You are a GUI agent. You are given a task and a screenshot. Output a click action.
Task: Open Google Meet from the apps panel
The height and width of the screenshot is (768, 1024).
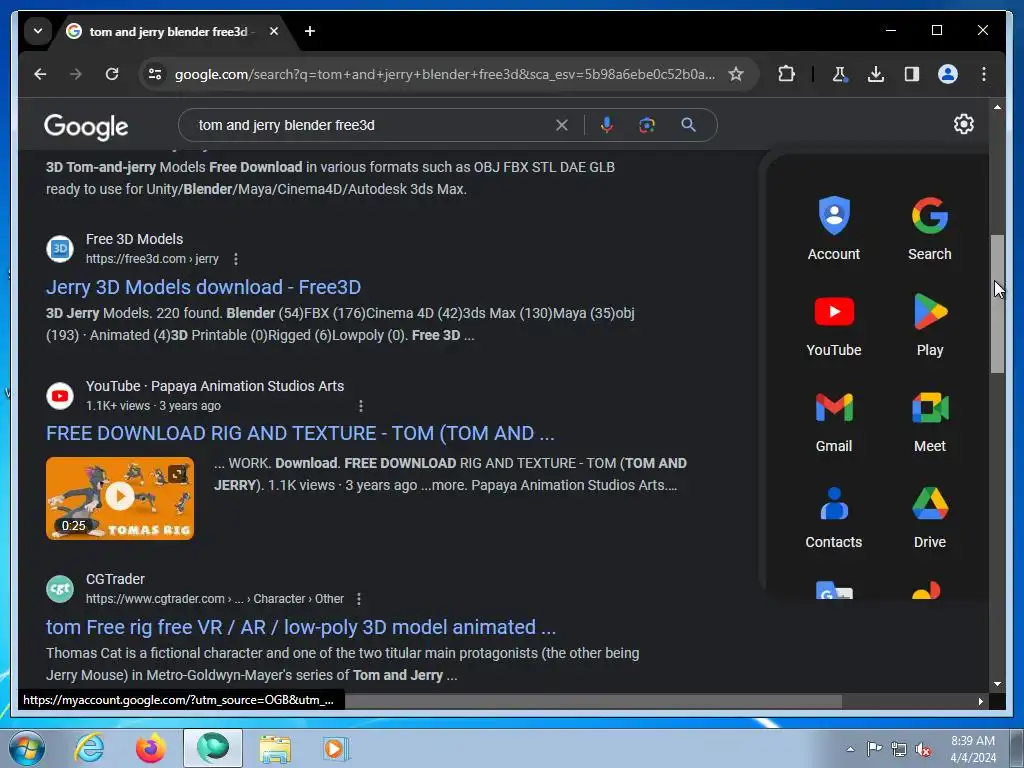tap(929, 421)
